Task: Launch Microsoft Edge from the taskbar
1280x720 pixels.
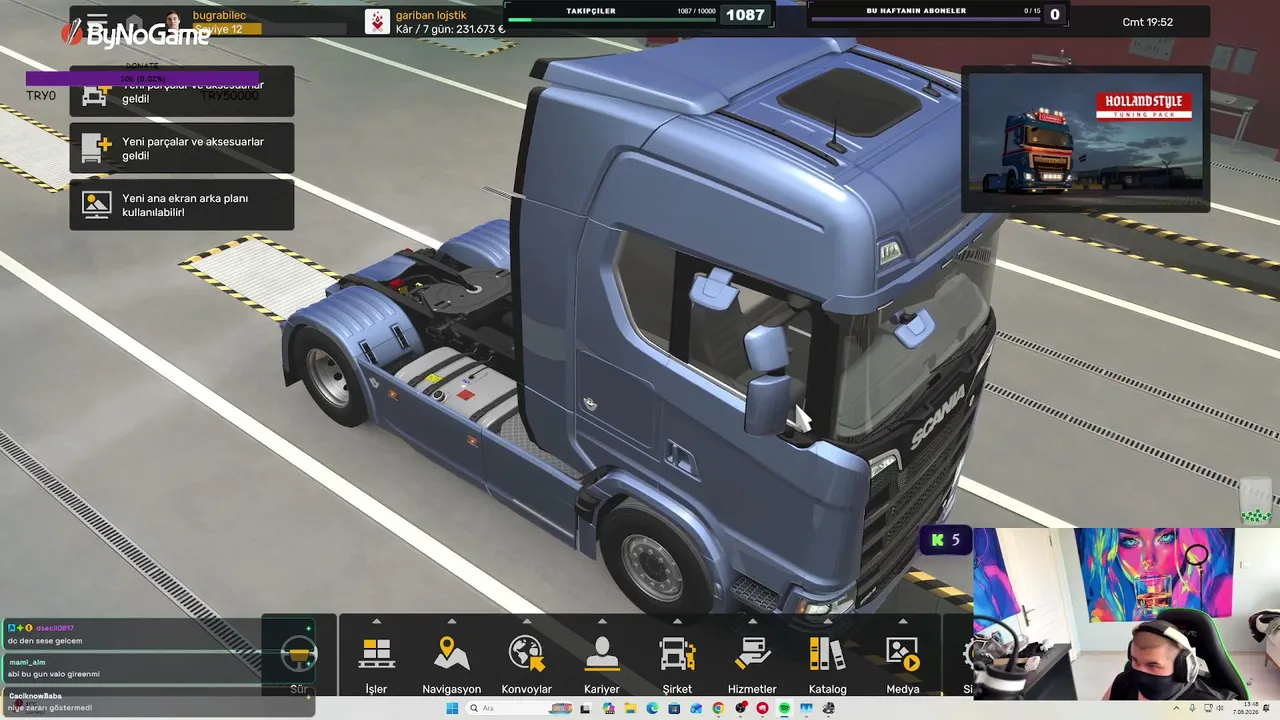Action: tap(652, 708)
